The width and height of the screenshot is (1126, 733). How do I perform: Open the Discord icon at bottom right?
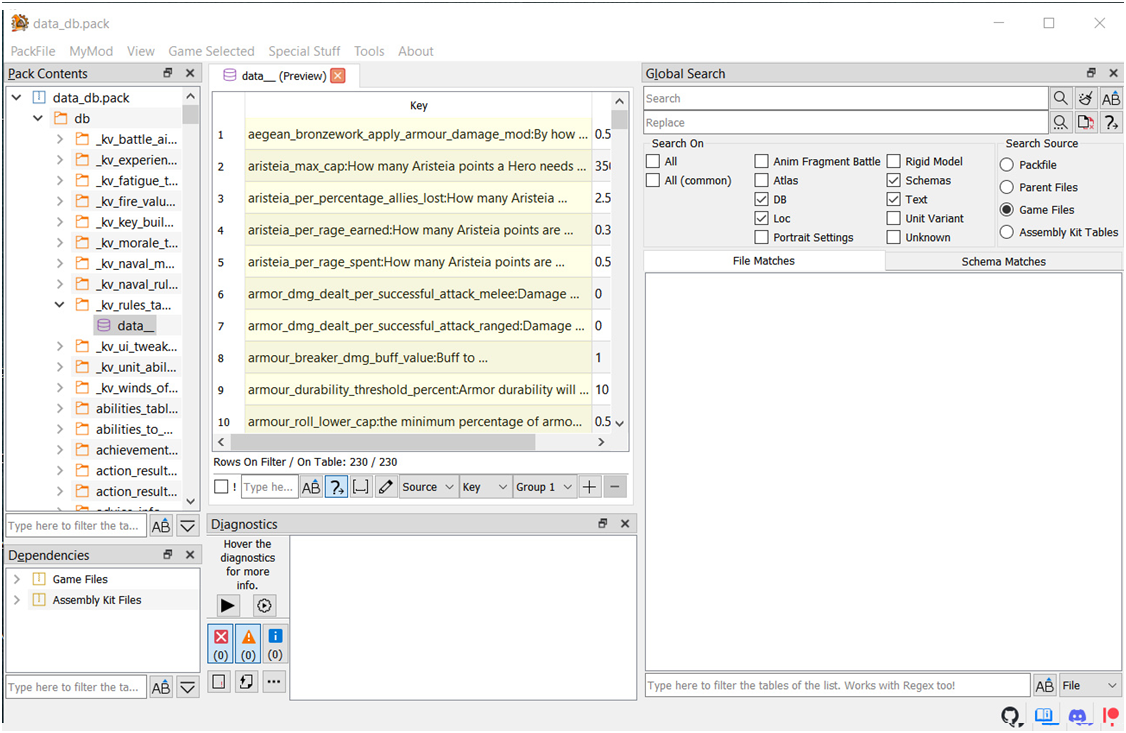pos(1077,716)
